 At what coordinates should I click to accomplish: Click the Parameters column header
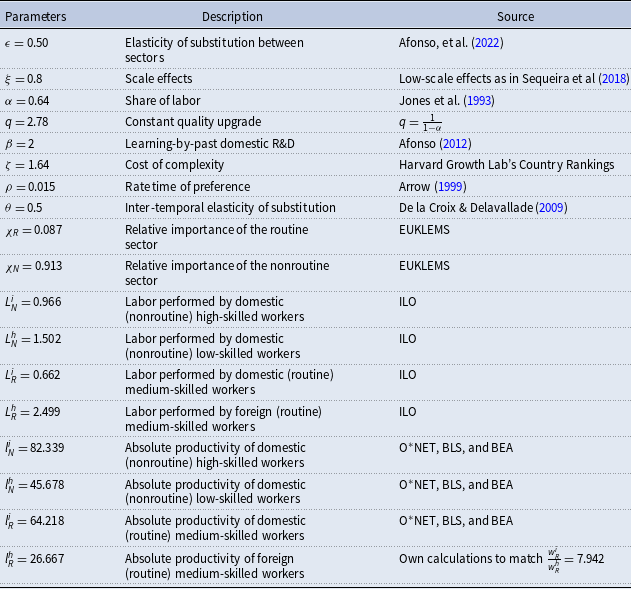(x=38, y=17)
